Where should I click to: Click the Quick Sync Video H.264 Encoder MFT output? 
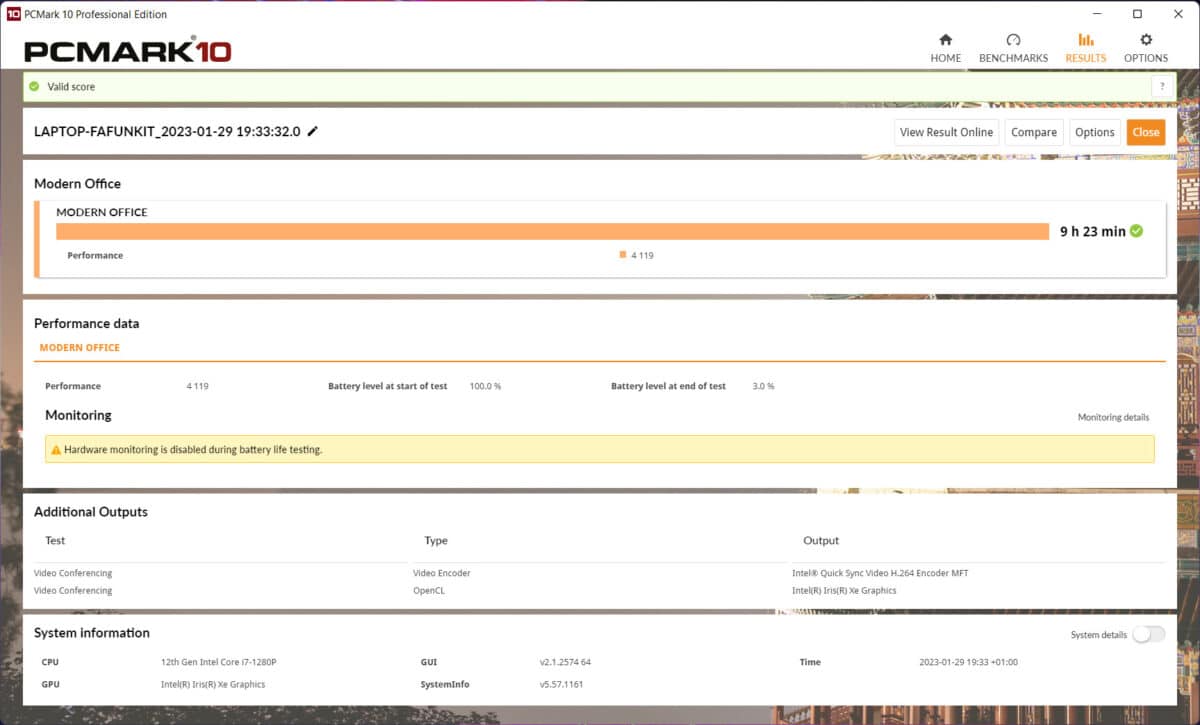pyautogui.click(x=880, y=573)
